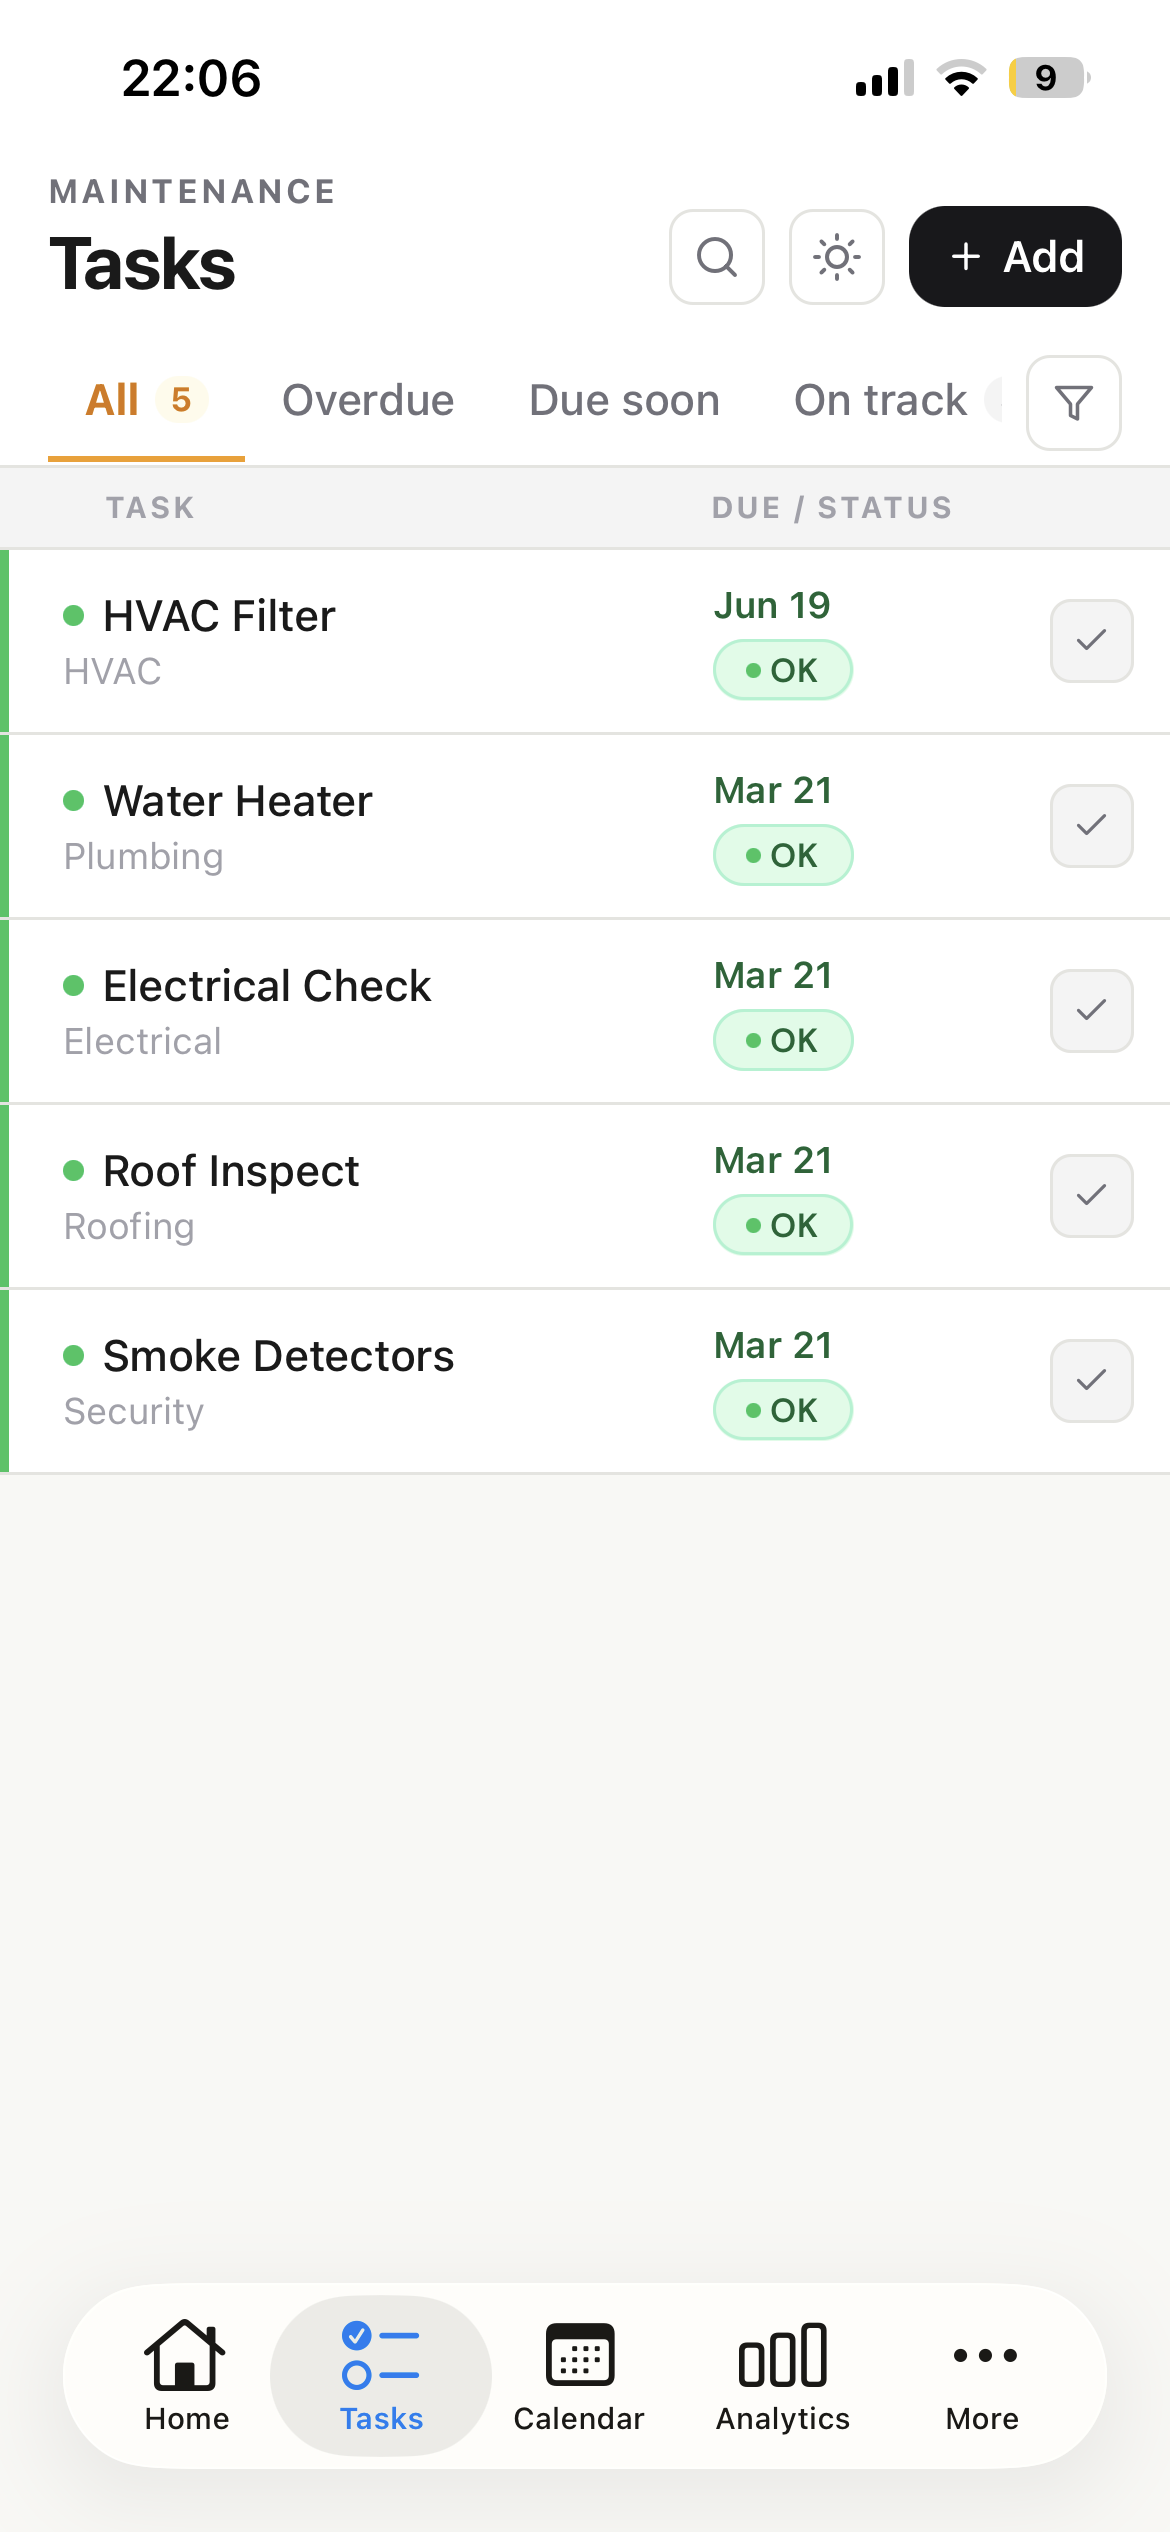Open Analytics from bottom navigation
The height and width of the screenshot is (2532, 1170).
pos(782,2374)
